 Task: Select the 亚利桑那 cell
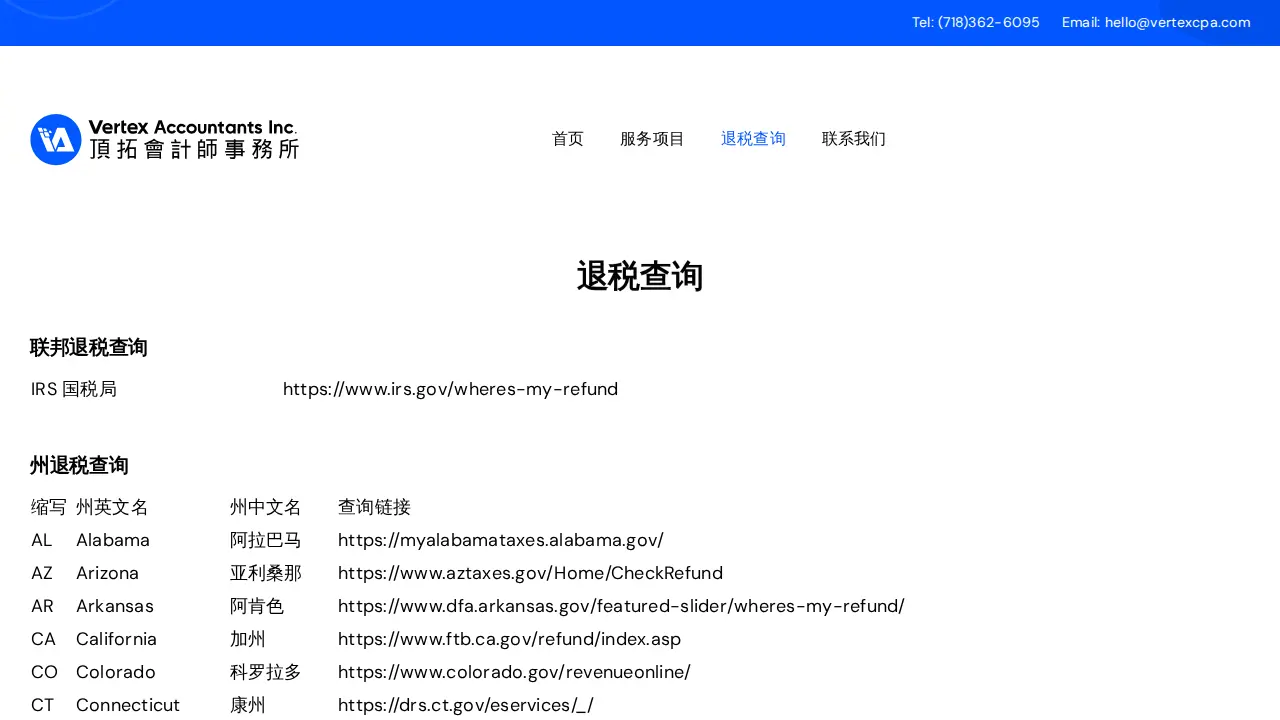coord(266,573)
